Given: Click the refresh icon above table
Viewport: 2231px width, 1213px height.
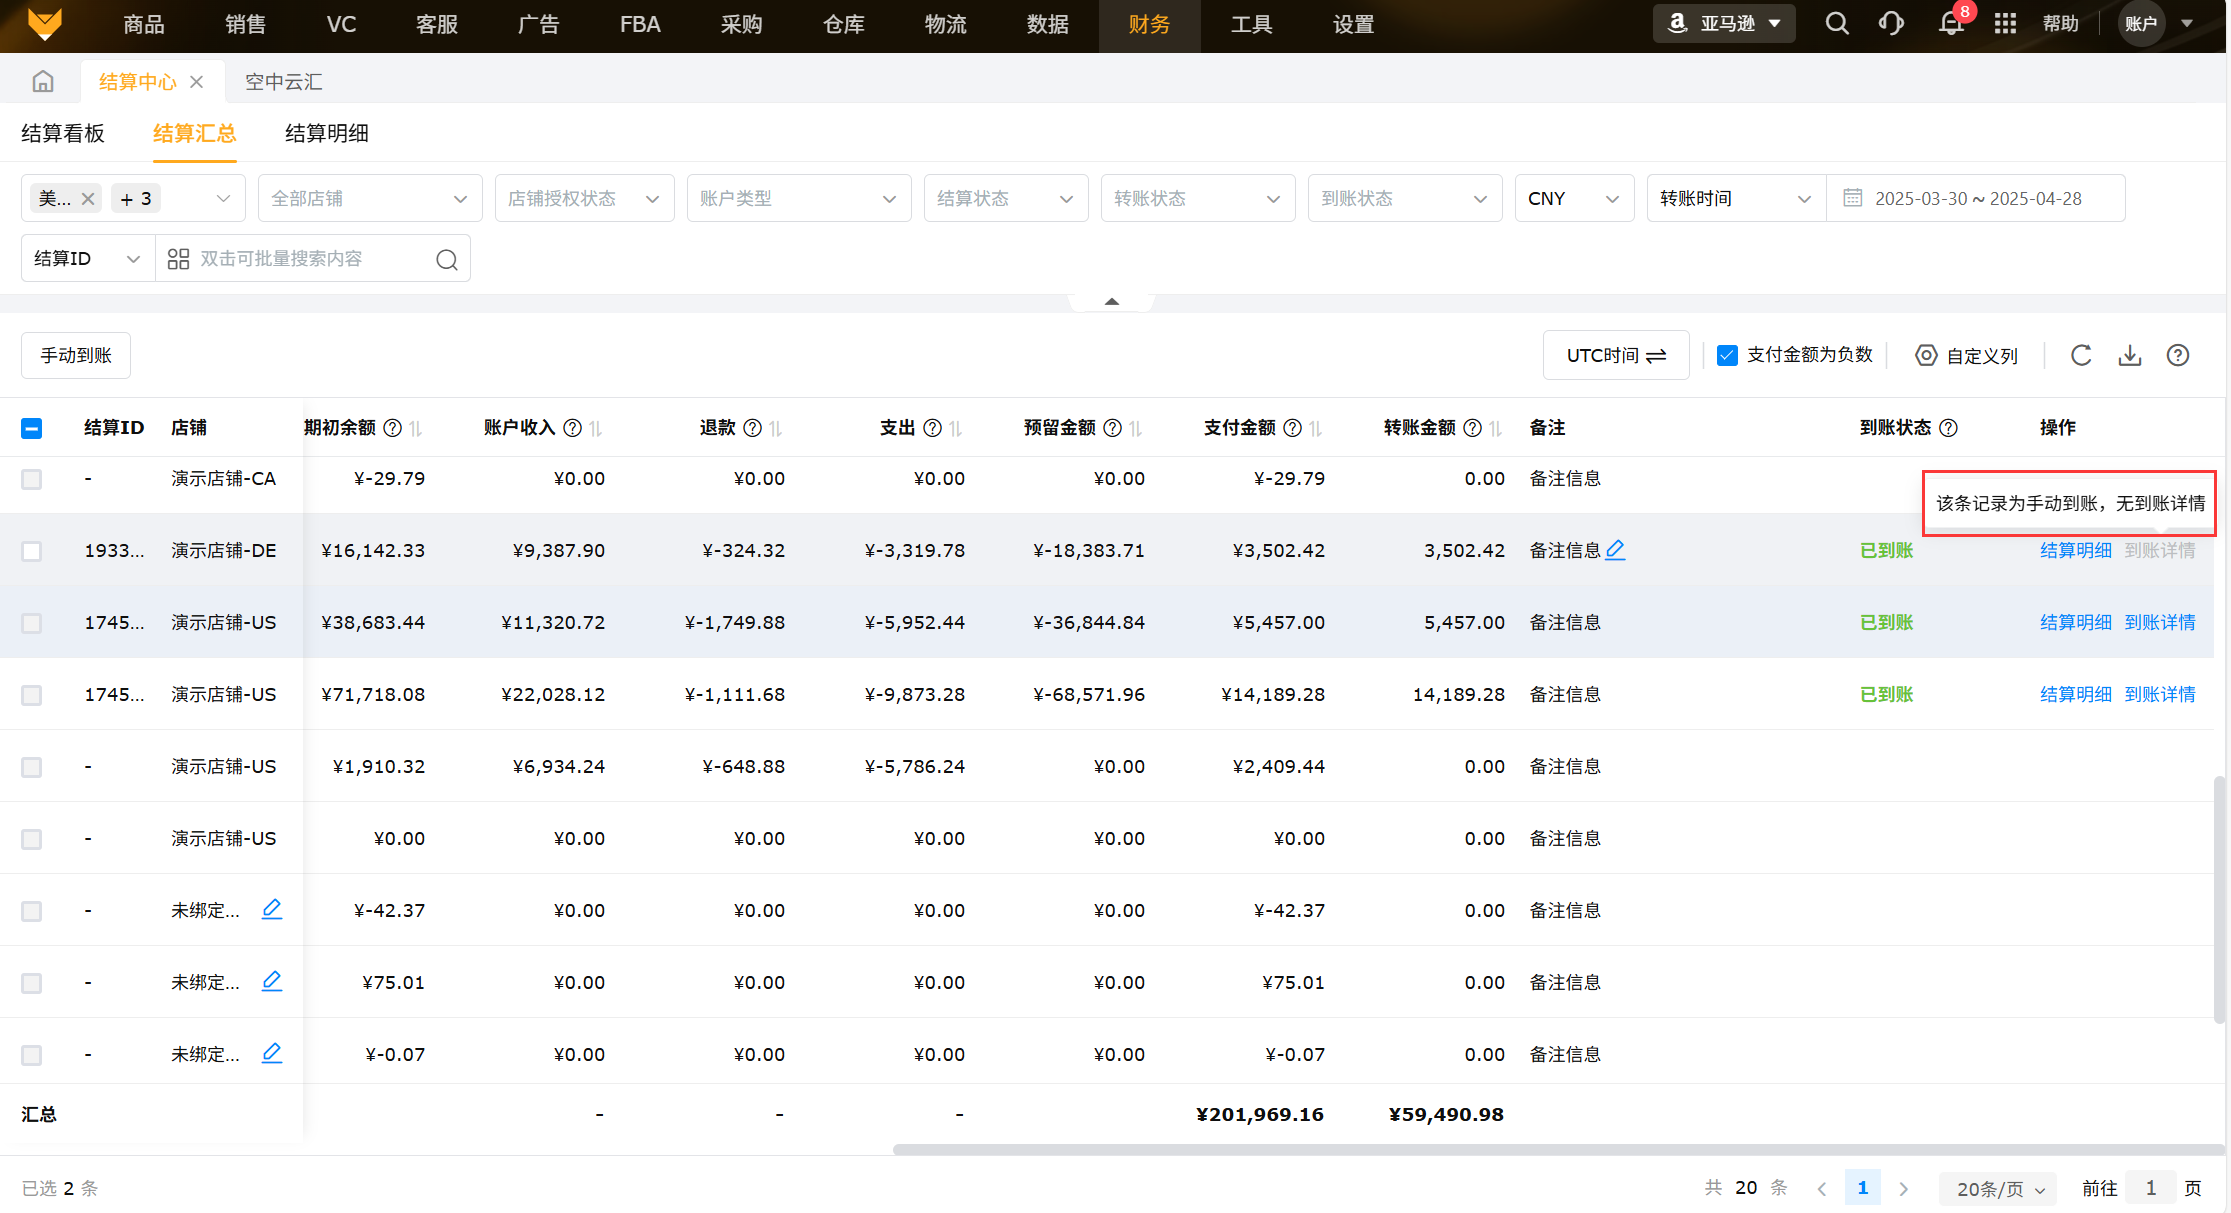Looking at the screenshot, I should [x=2081, y=355].
